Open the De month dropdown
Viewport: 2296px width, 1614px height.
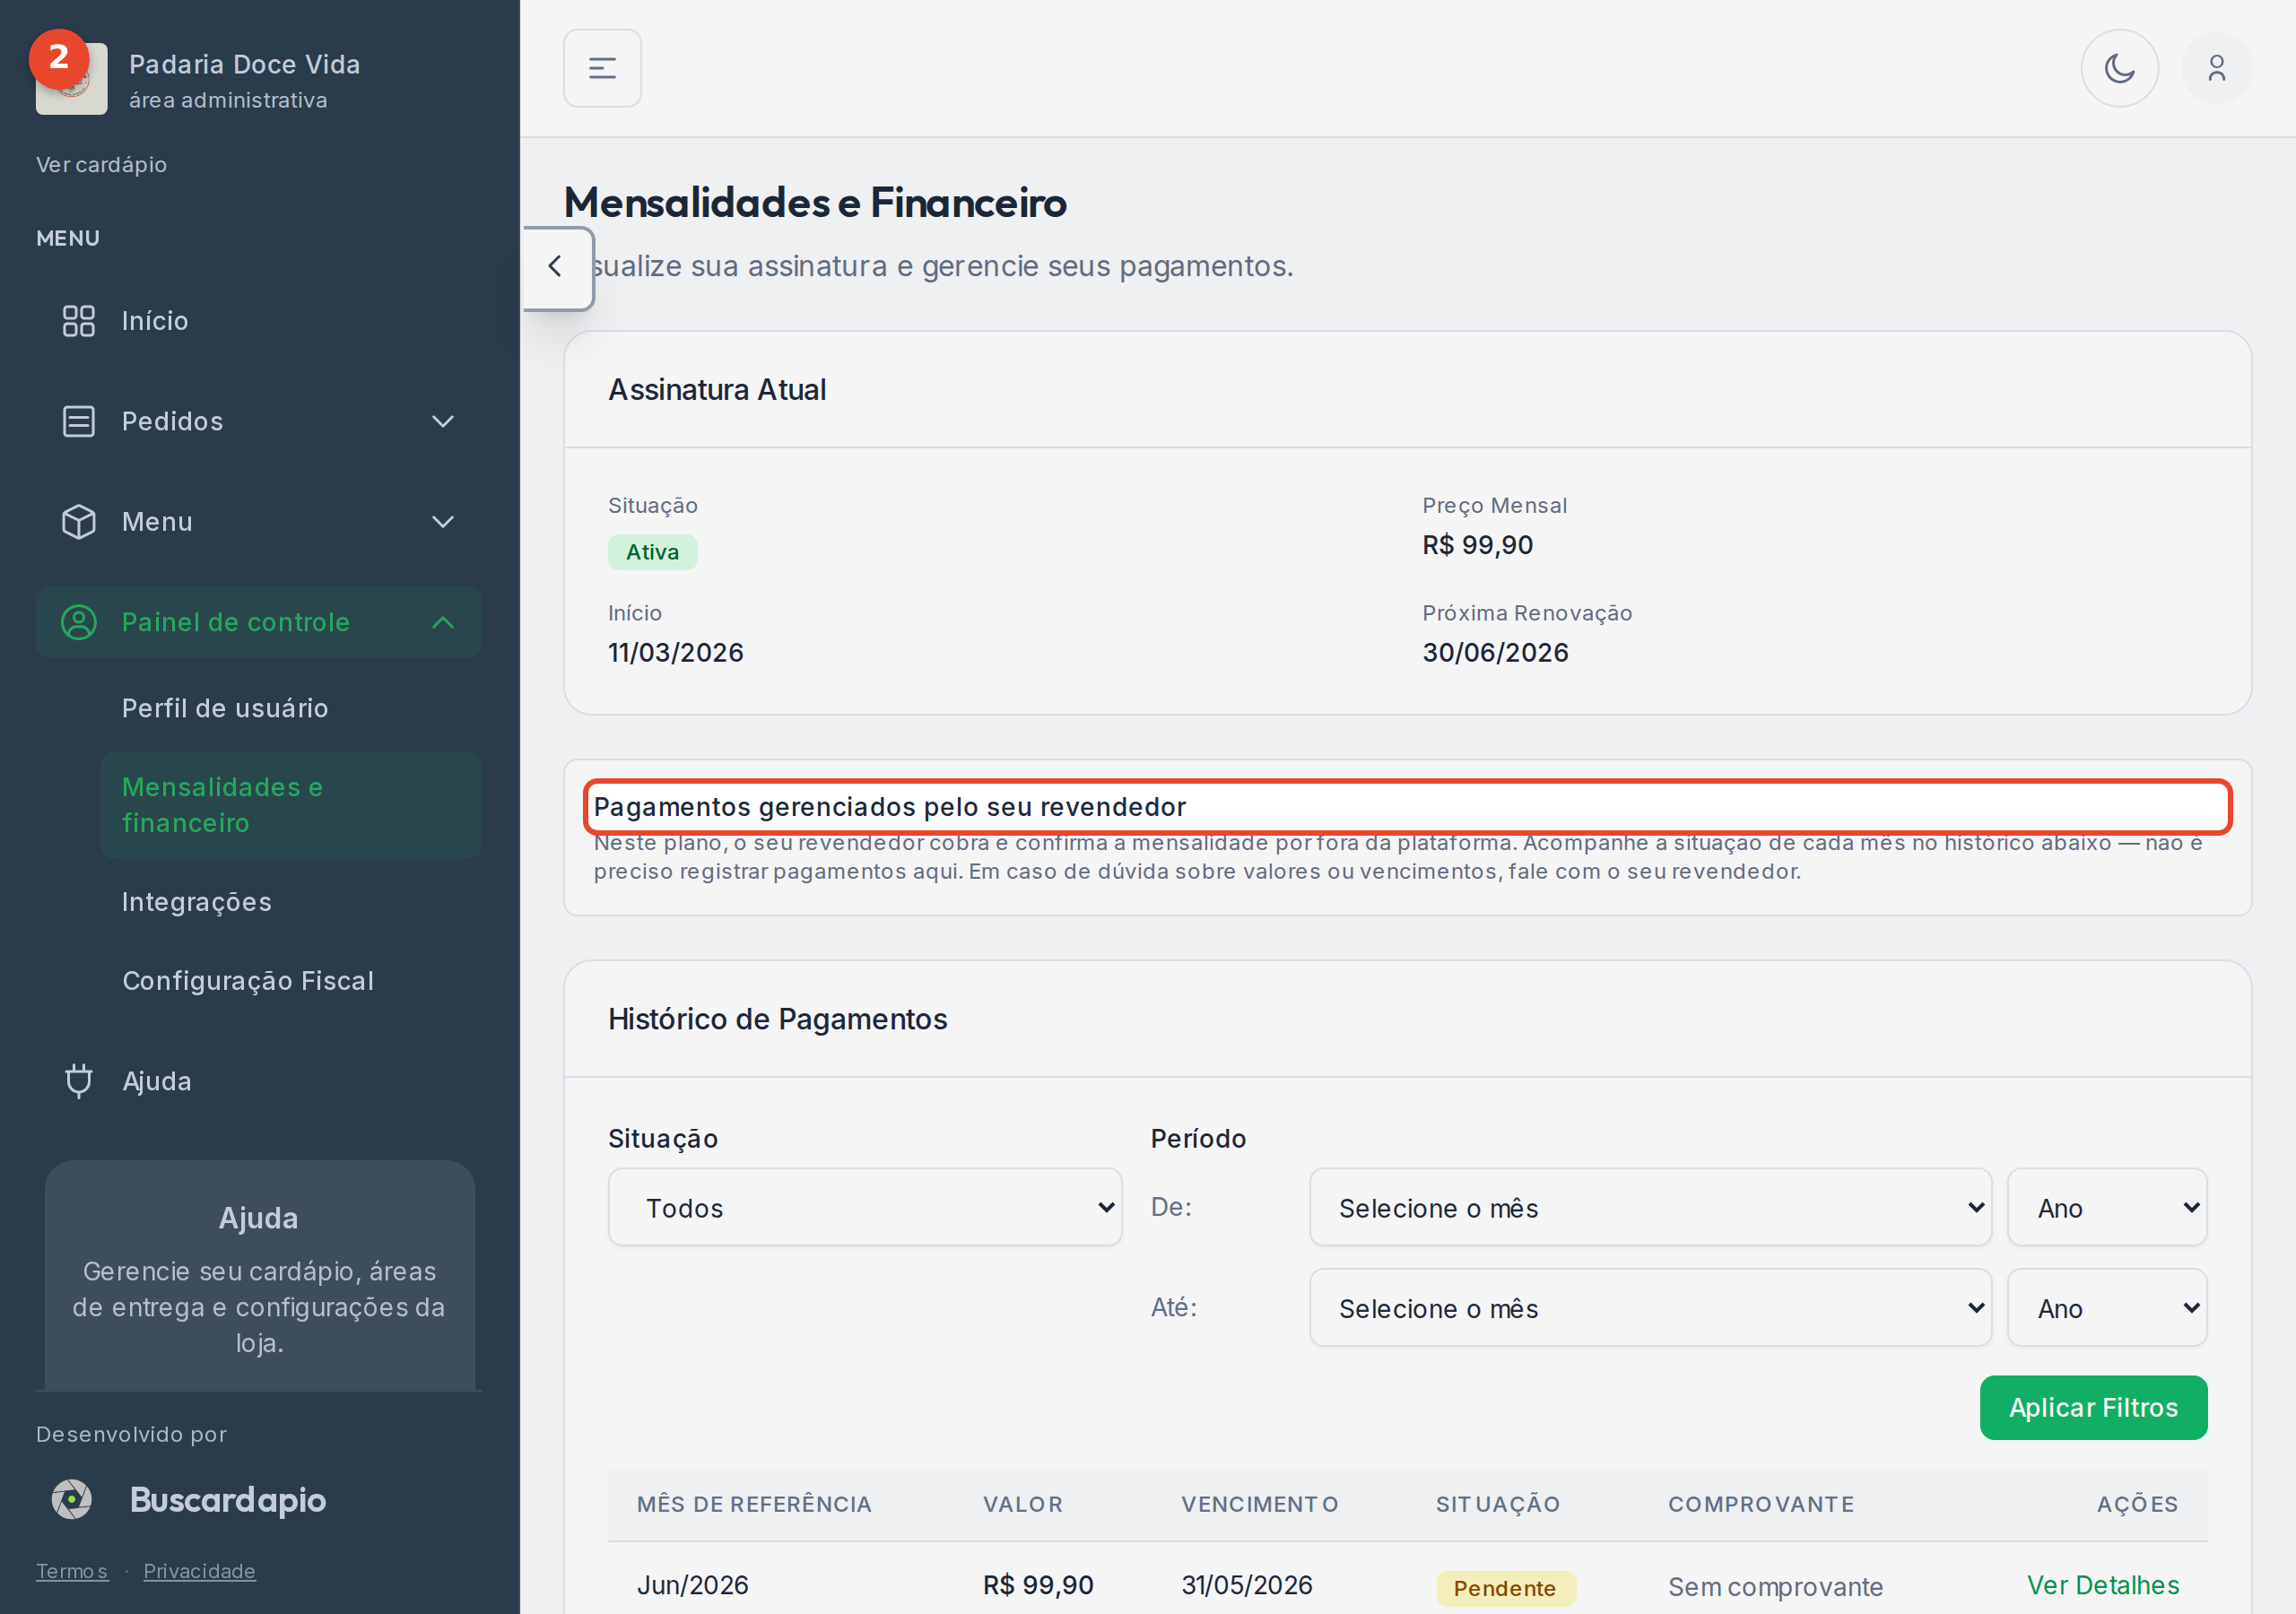coord(1650,1207)
